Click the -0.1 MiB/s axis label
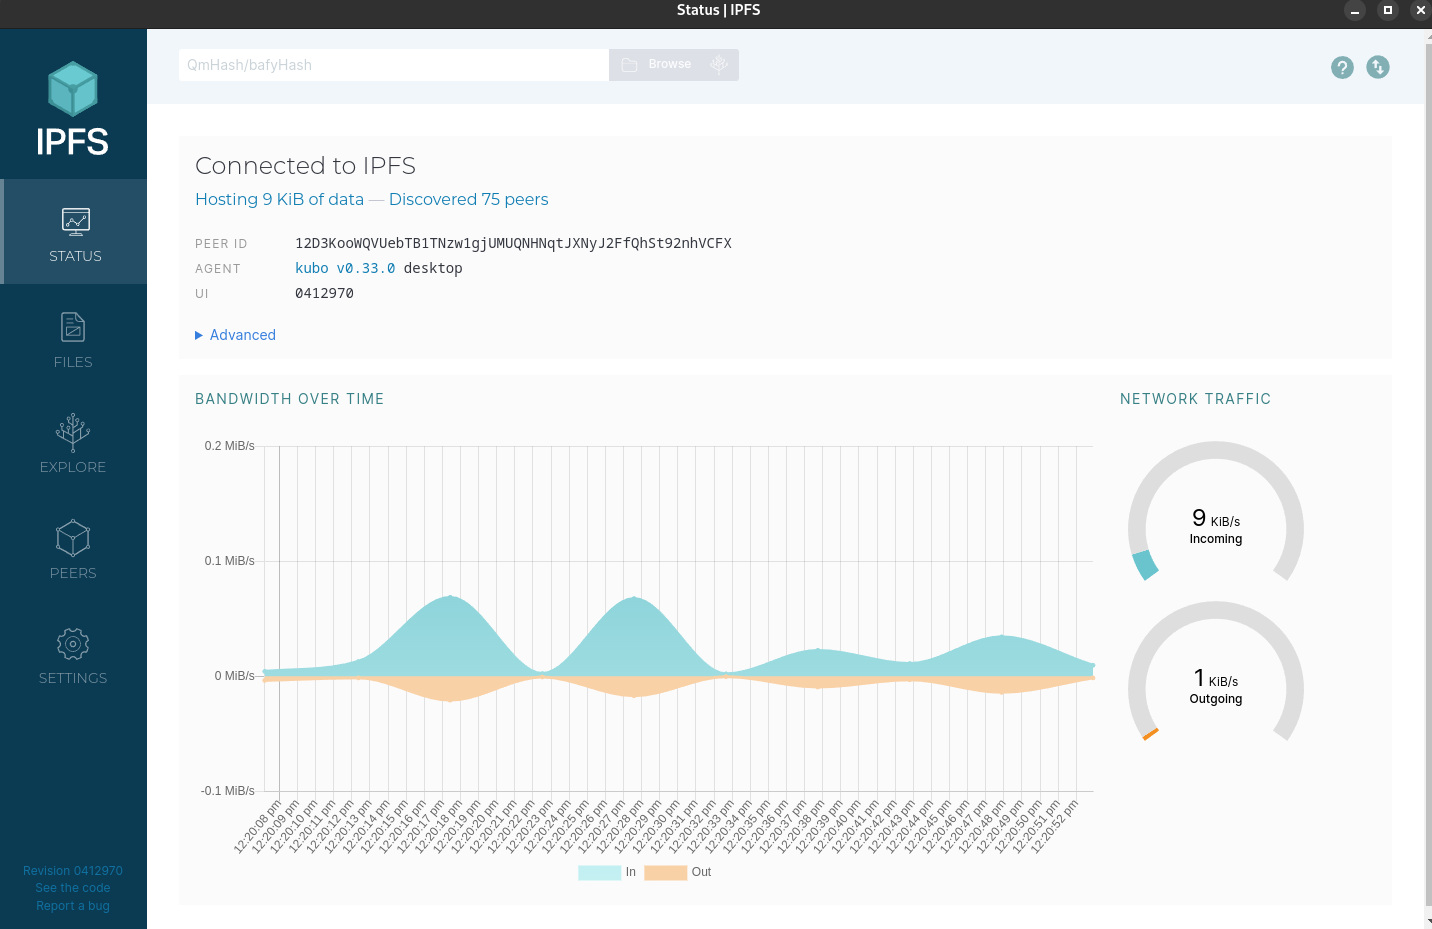 227,791
